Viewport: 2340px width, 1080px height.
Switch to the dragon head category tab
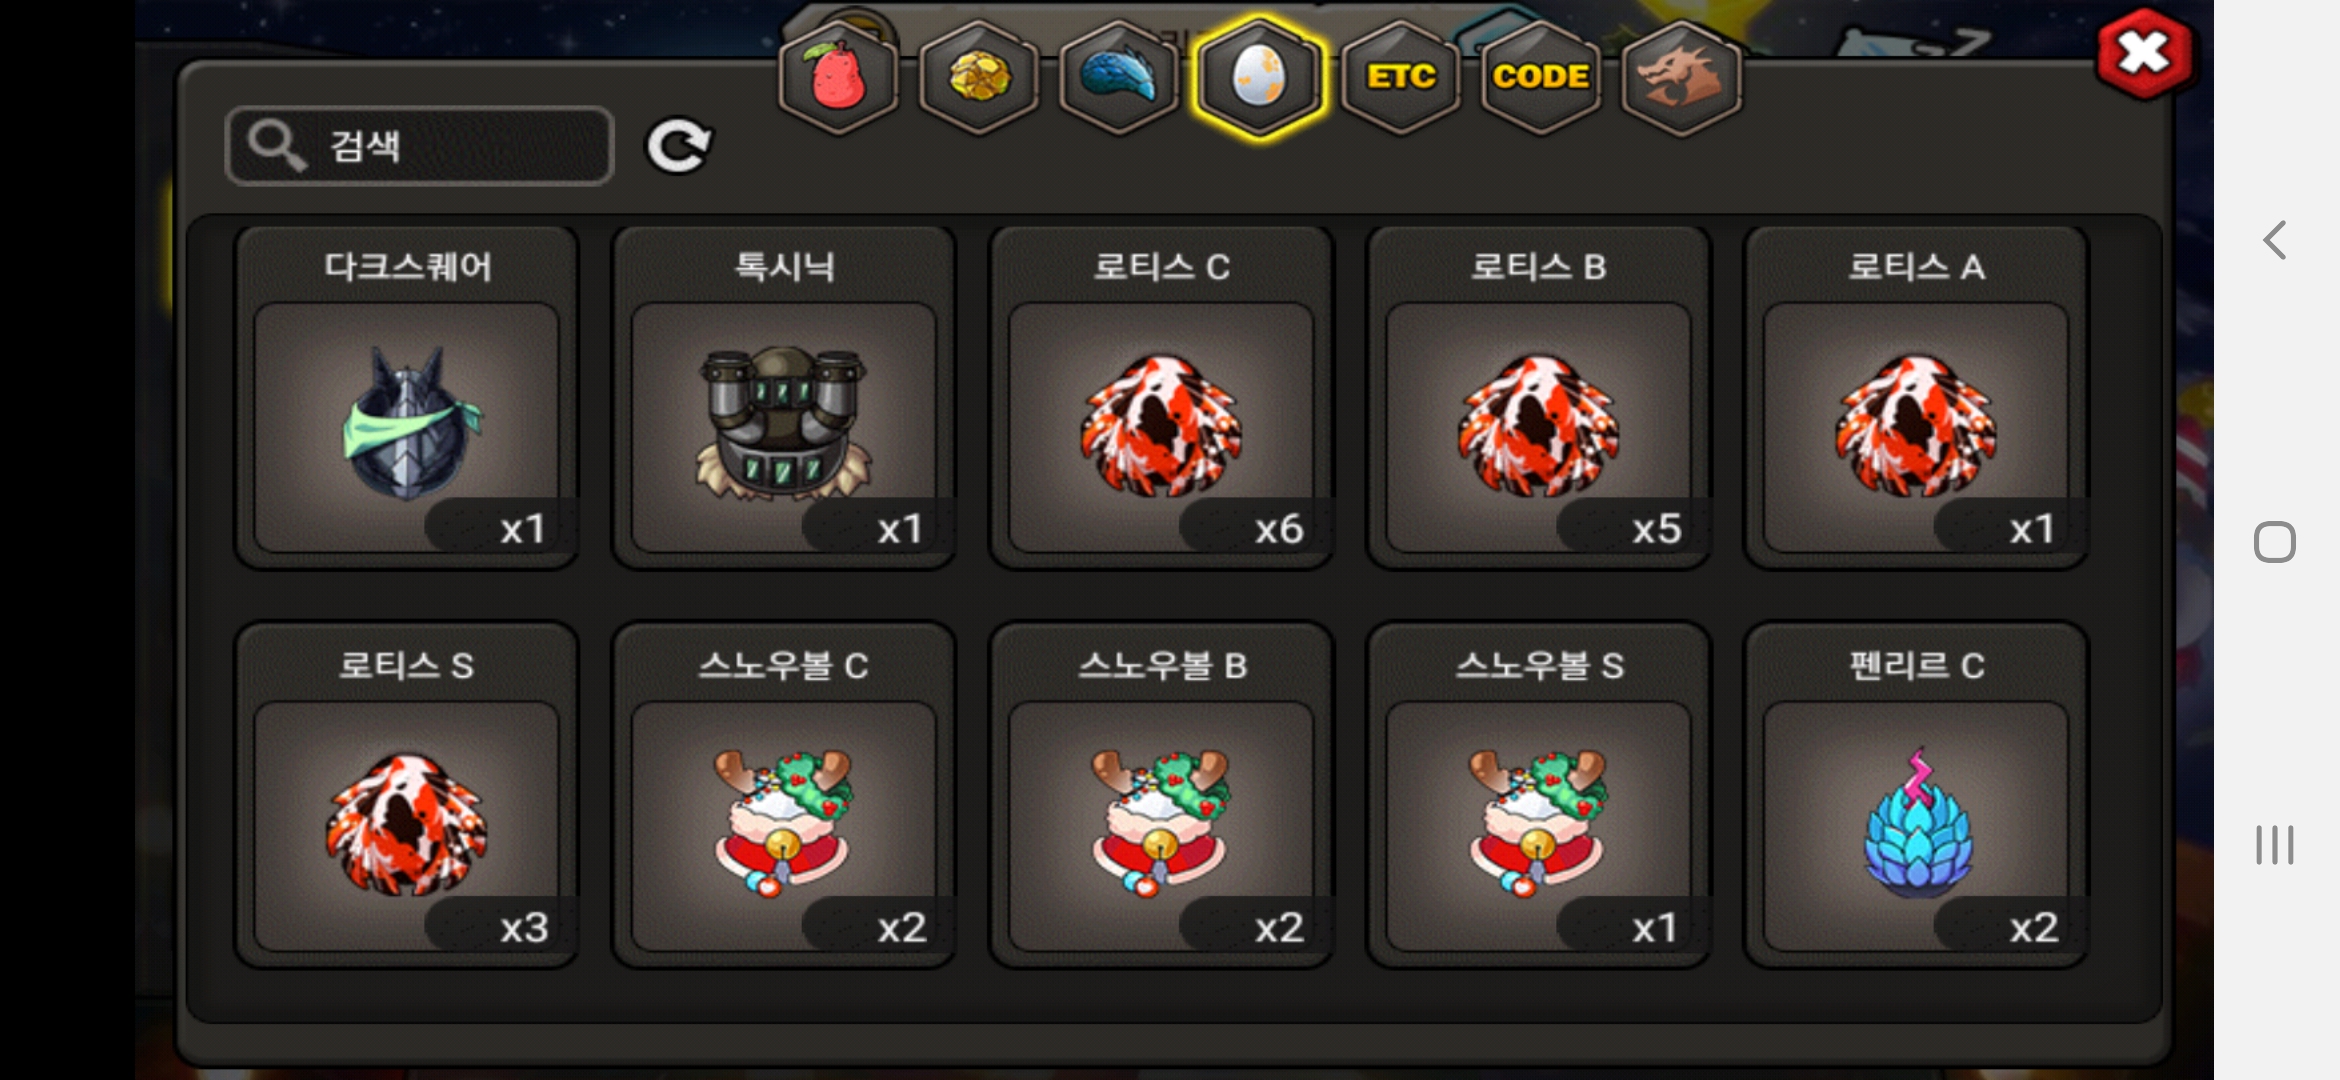[x=1681, y=77]
